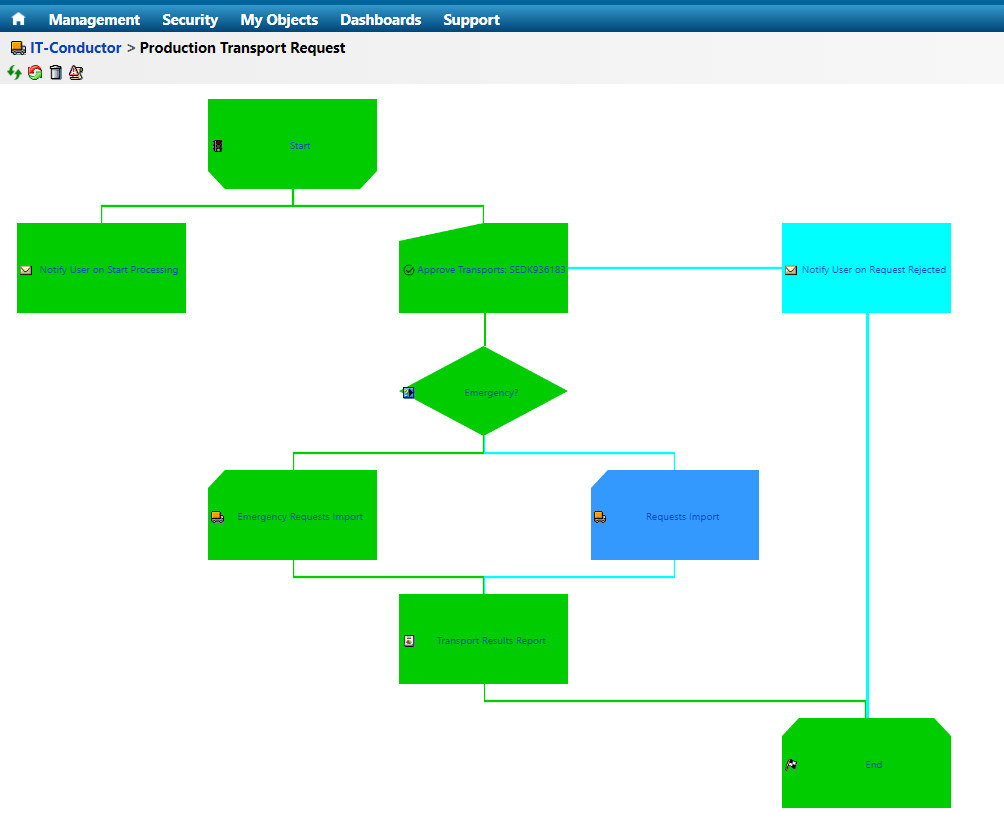Click the green refresh arrows icon
Screen dimensions: 1004x835
[14, 72]
